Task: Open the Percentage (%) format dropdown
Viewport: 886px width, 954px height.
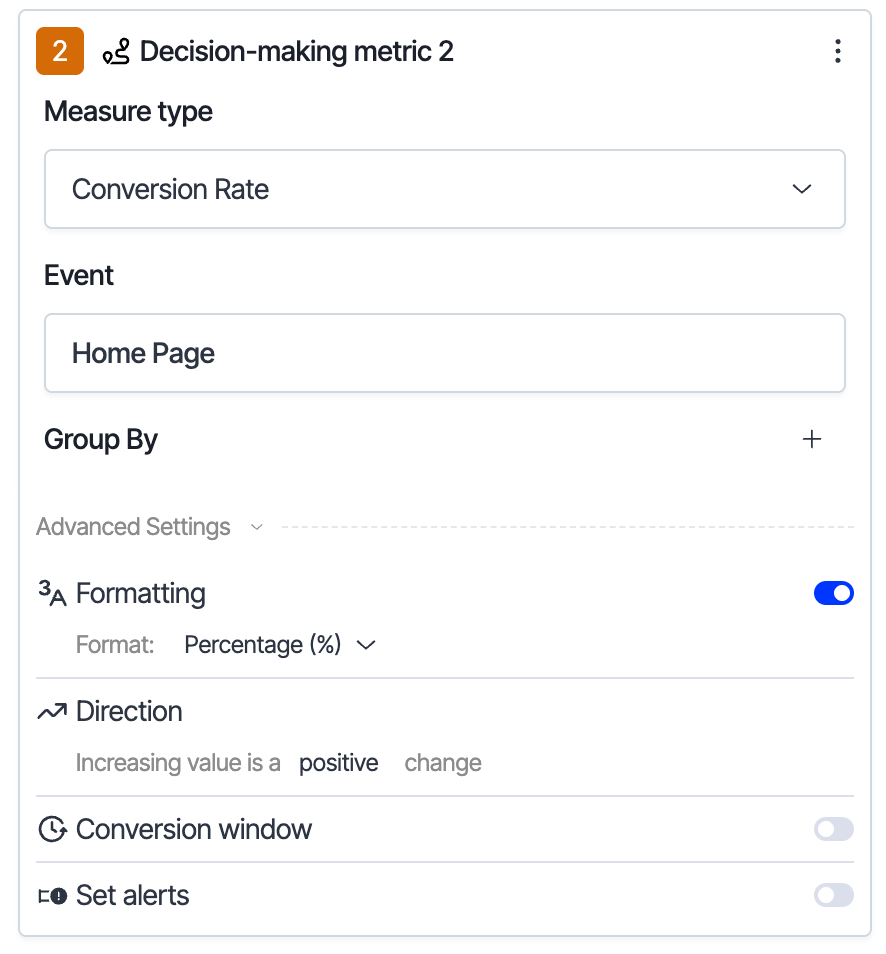Action: click(280, 645)
